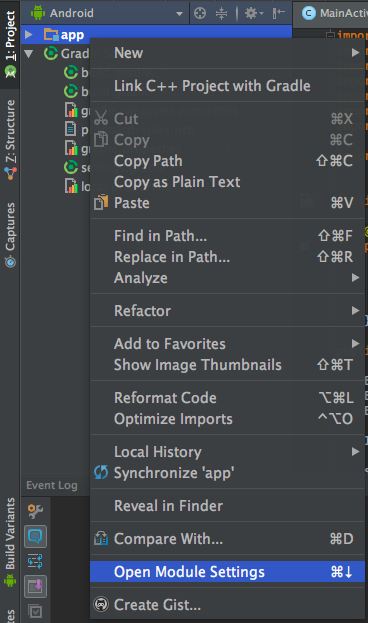Click the collapse all icon in project toolbar
Viewport: 368px width, 623px height.
coord(221,14)
